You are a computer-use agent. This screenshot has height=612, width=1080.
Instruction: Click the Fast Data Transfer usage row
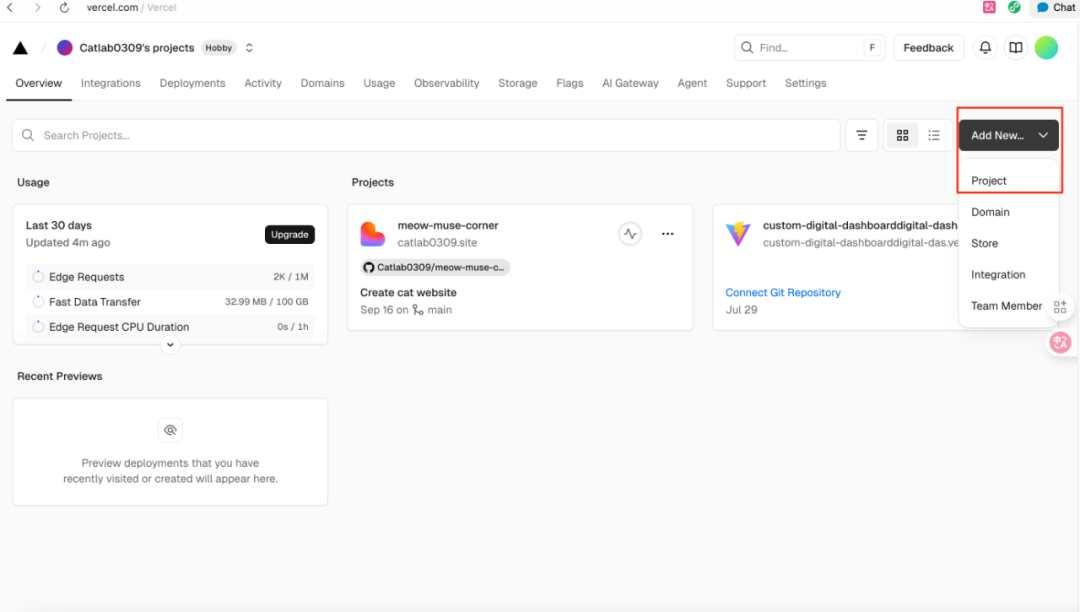pos(170,302)
